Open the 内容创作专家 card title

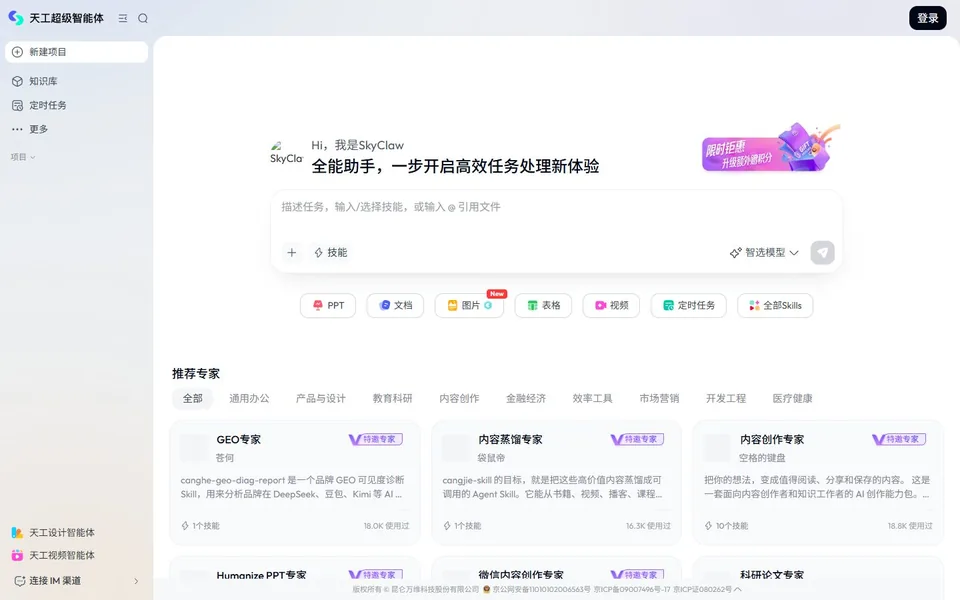pos(772,440)
